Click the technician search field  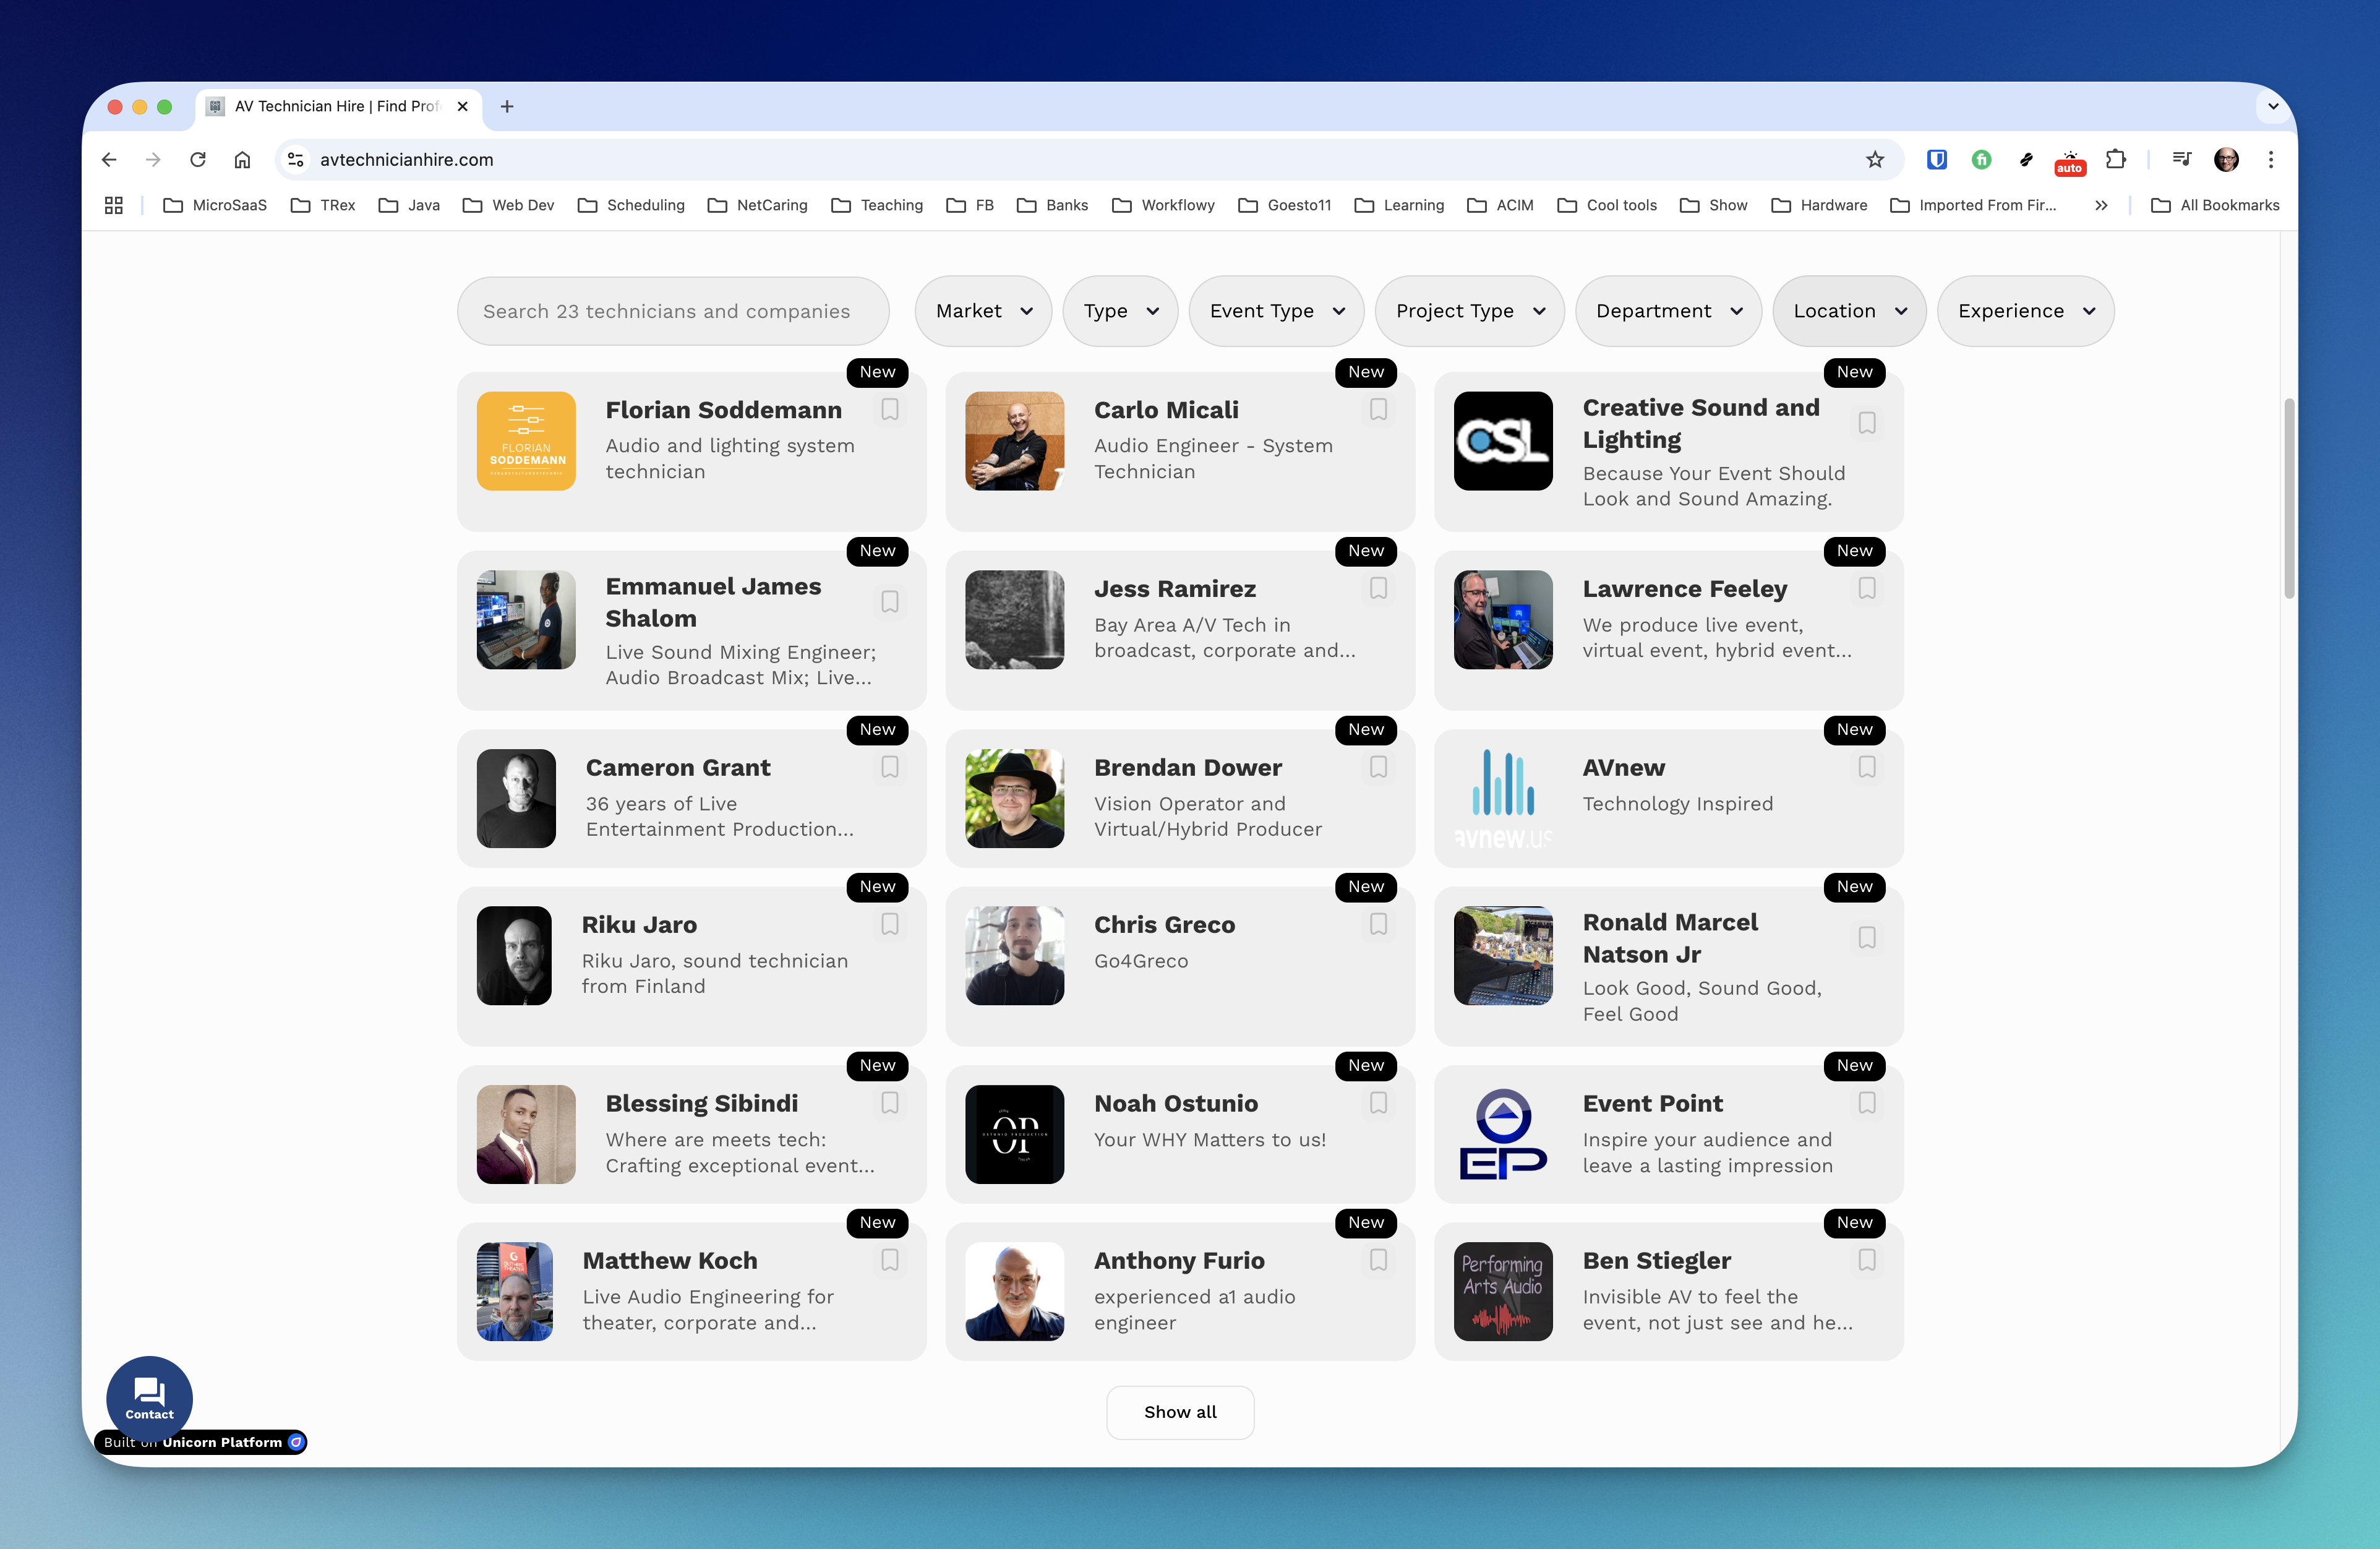673,311
